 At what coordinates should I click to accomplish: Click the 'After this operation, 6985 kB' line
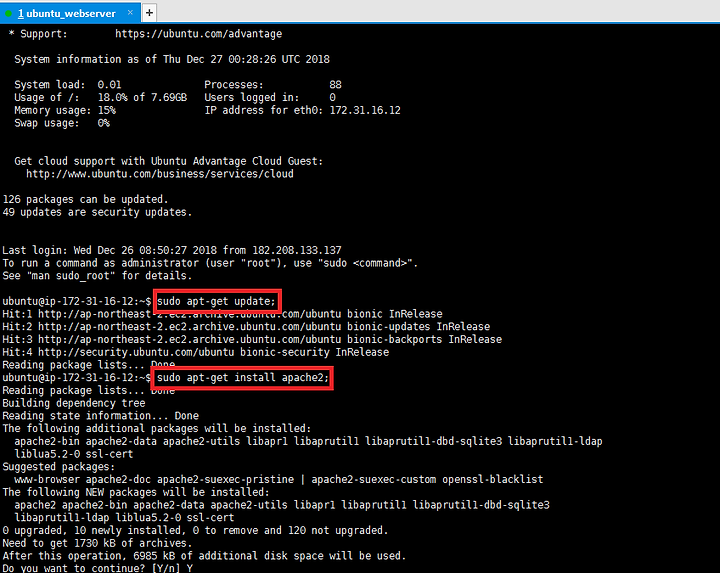(204, 556)
